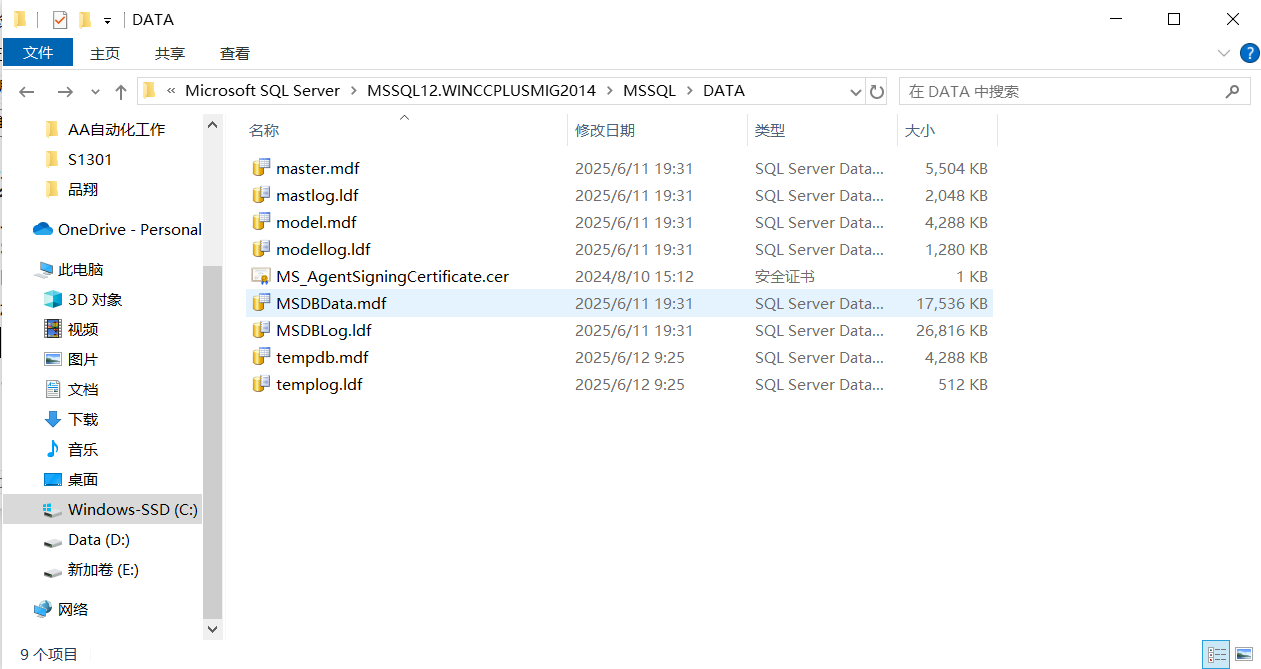
Task: Open recent locations dropdown next to the forward arrow
Action: point(95,91)
